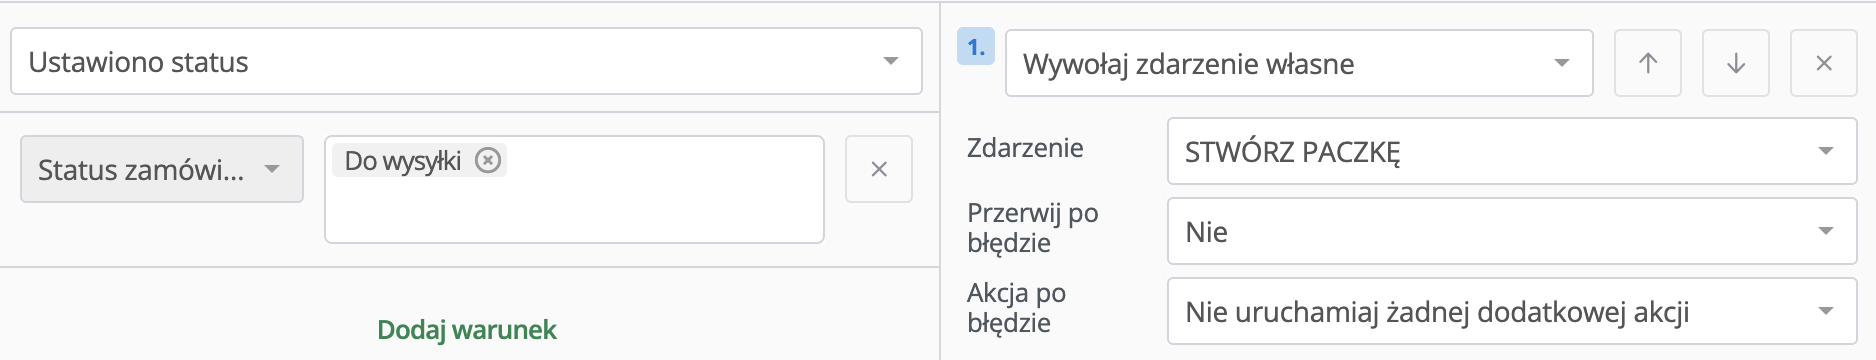Click the 'Do wysyłki' tag label
The width and height of the screenshot is (1876, 360).
click(403, 161)
